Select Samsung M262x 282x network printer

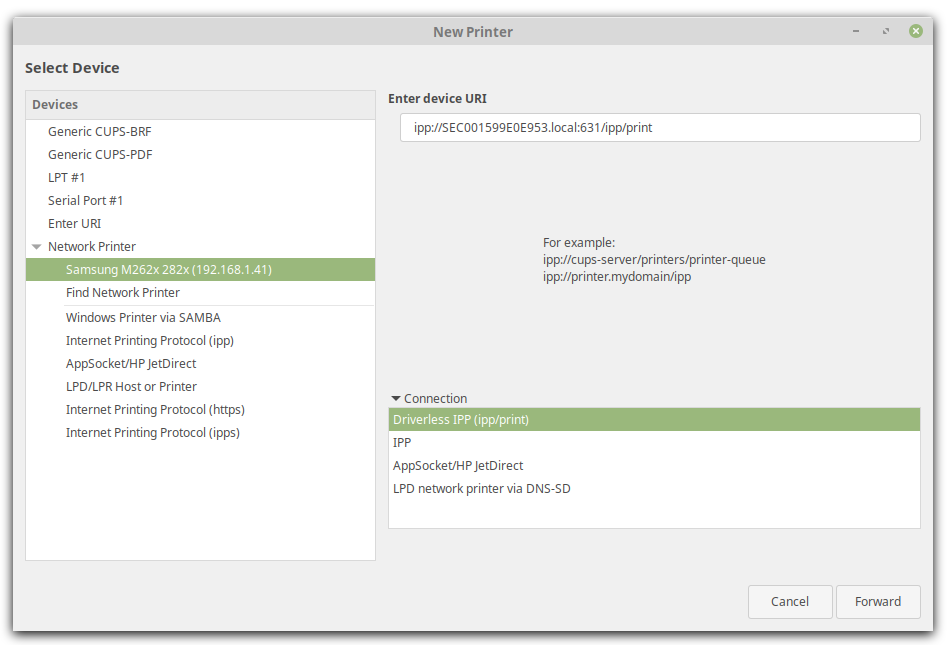tap(169, 270)
